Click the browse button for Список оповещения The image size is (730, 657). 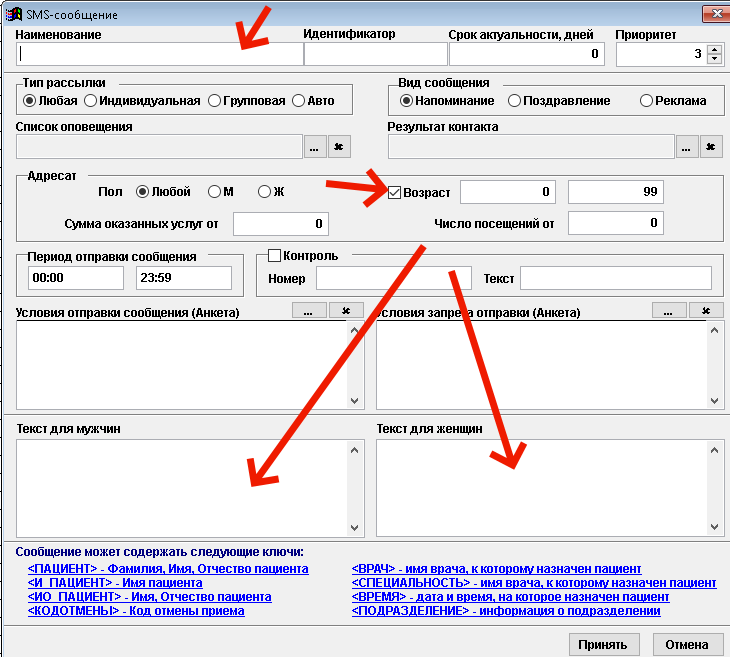(314, 147)
